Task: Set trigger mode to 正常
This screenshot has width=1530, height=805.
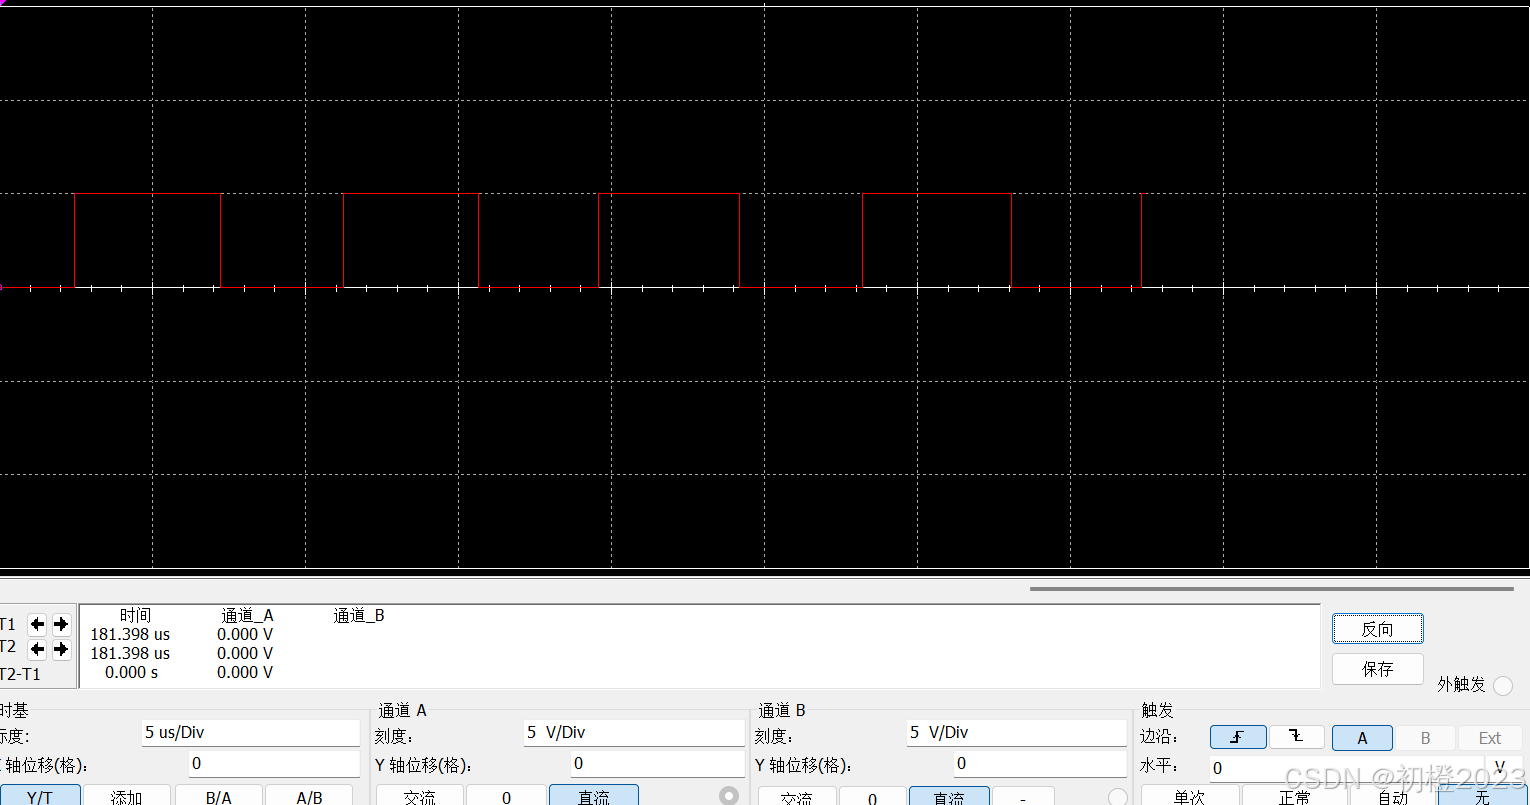Action: [x=1294, y=796]
